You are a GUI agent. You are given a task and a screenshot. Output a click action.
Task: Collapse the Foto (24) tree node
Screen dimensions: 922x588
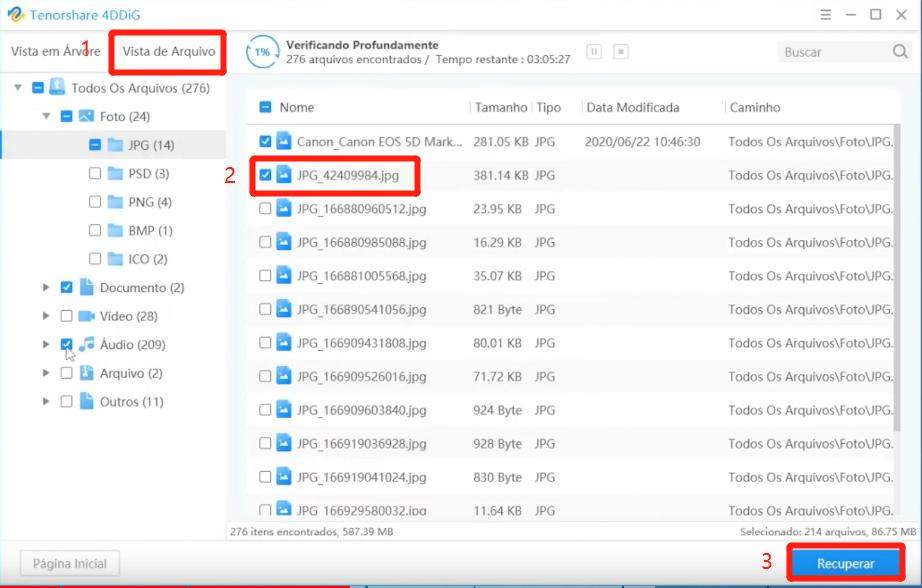(x=46, y=116)
